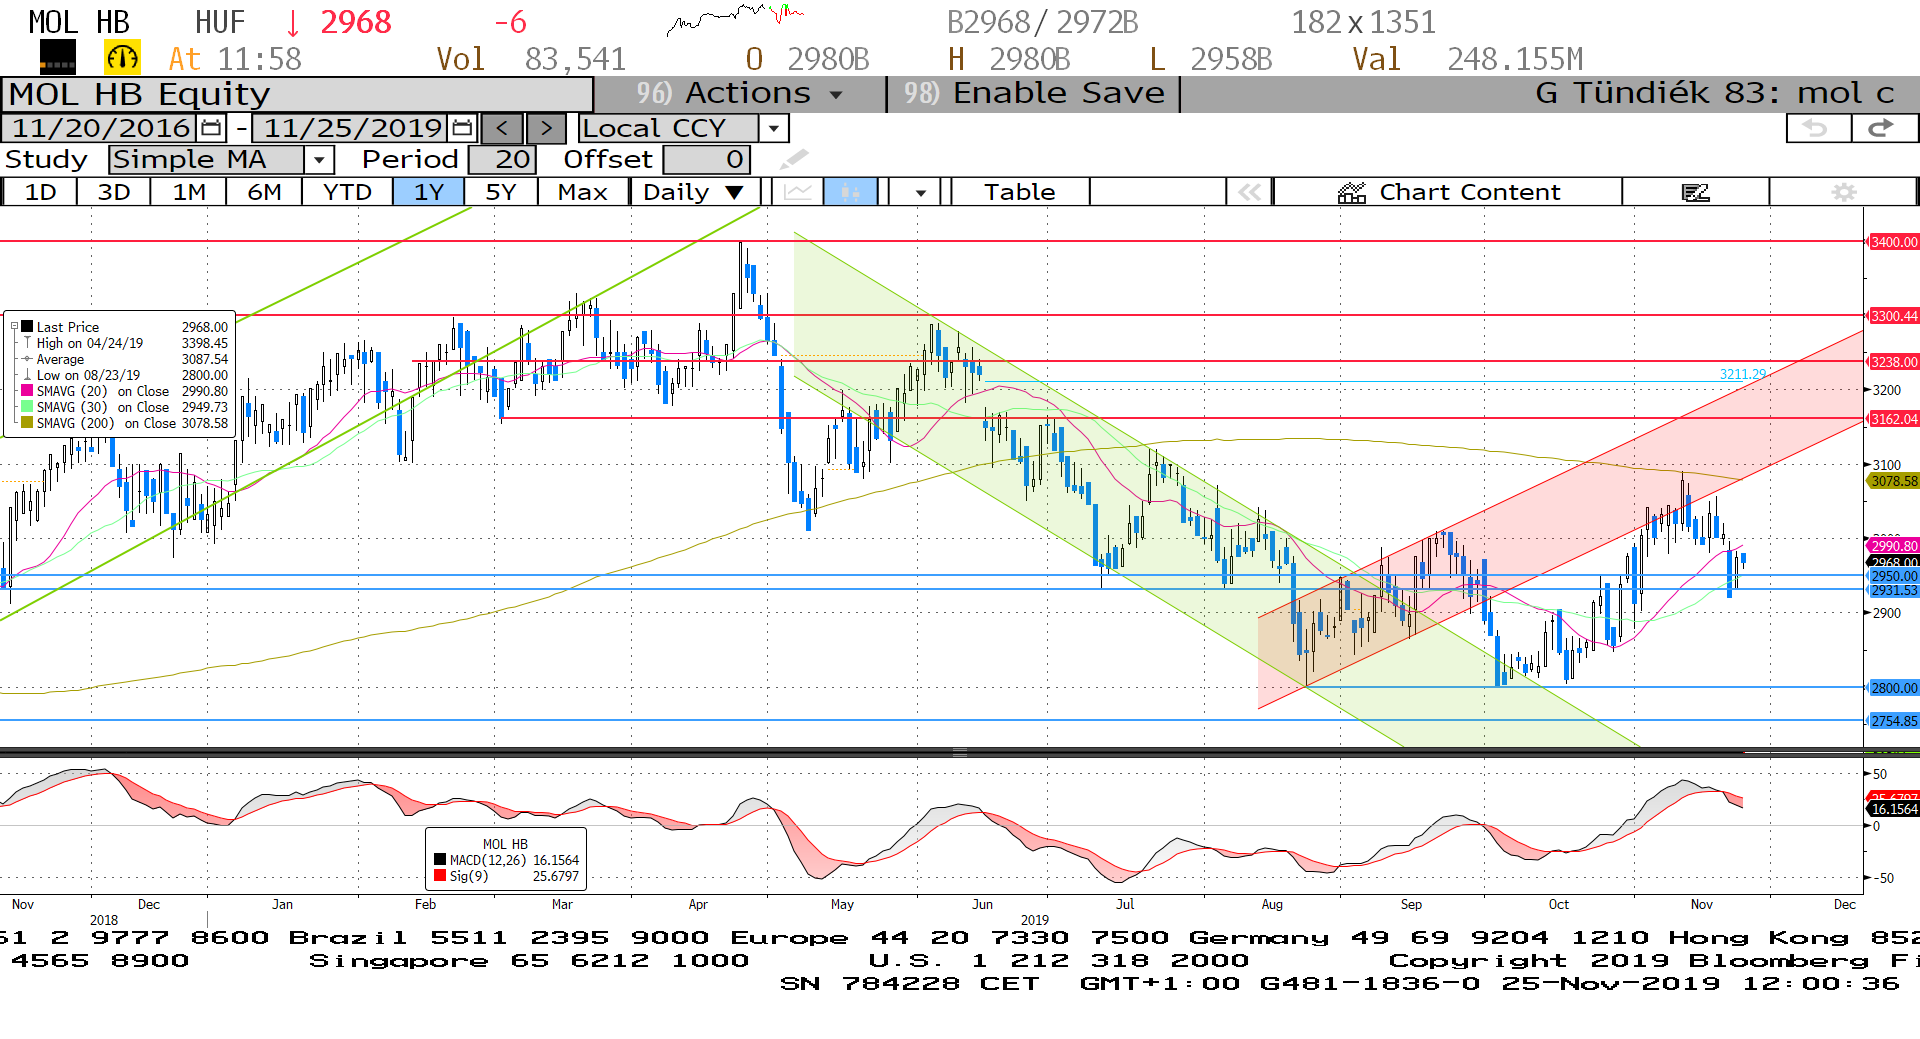The image size is (1920, 1039).
Task: Collapse the Last Price legend tree
Action: 14,326
